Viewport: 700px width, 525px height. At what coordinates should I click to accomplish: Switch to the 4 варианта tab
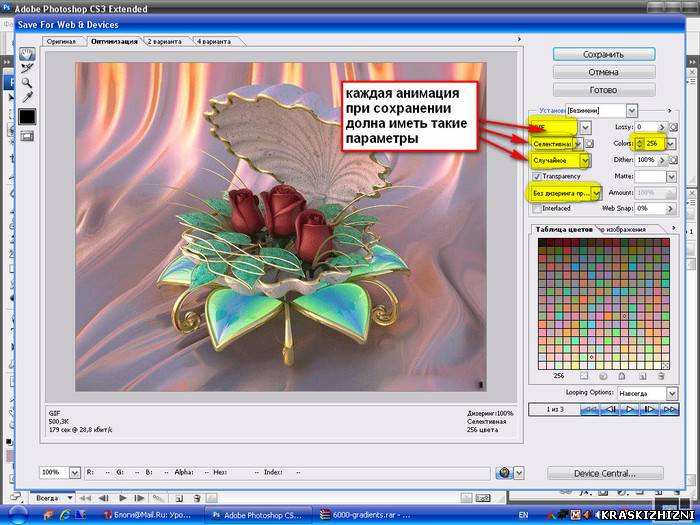click(x=214, y=41)
